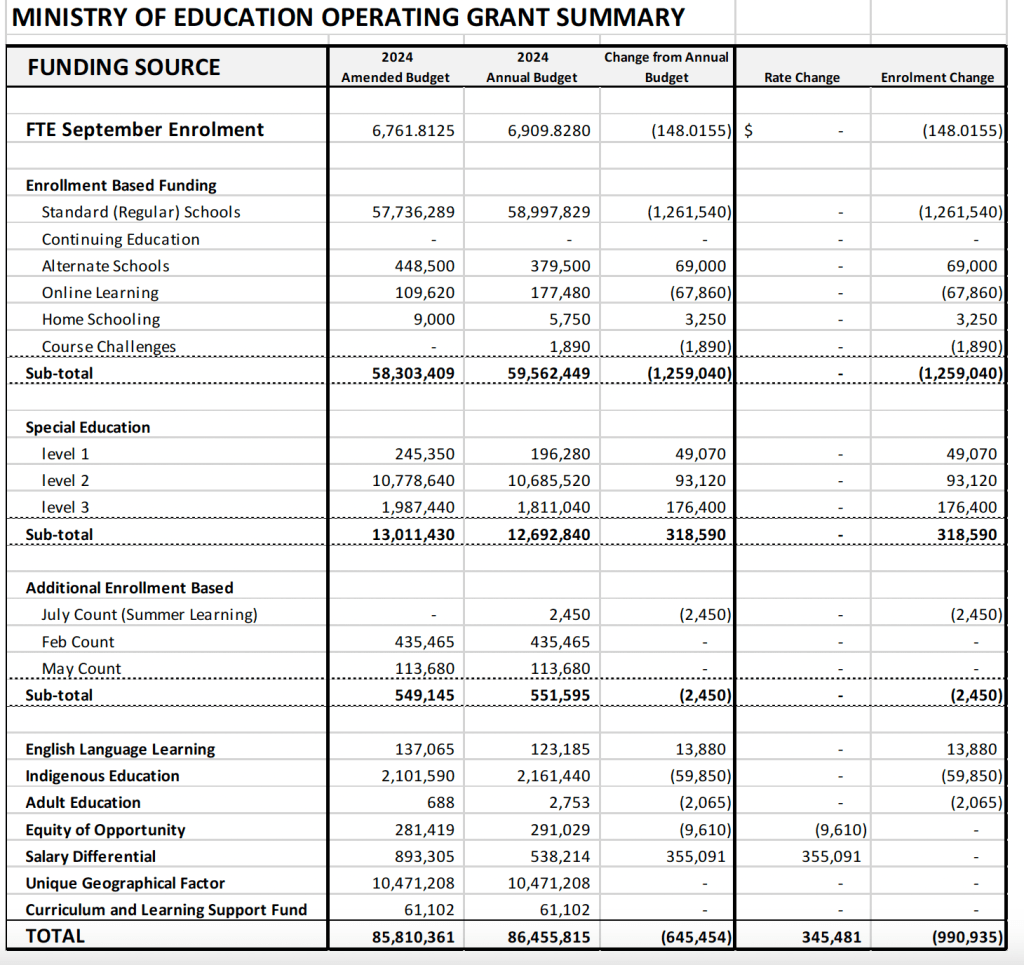Image resolution: width=1024 pixels, height=965 pixels.
Task: Click the Online Learning row label
Action: (x=100, y=293)
